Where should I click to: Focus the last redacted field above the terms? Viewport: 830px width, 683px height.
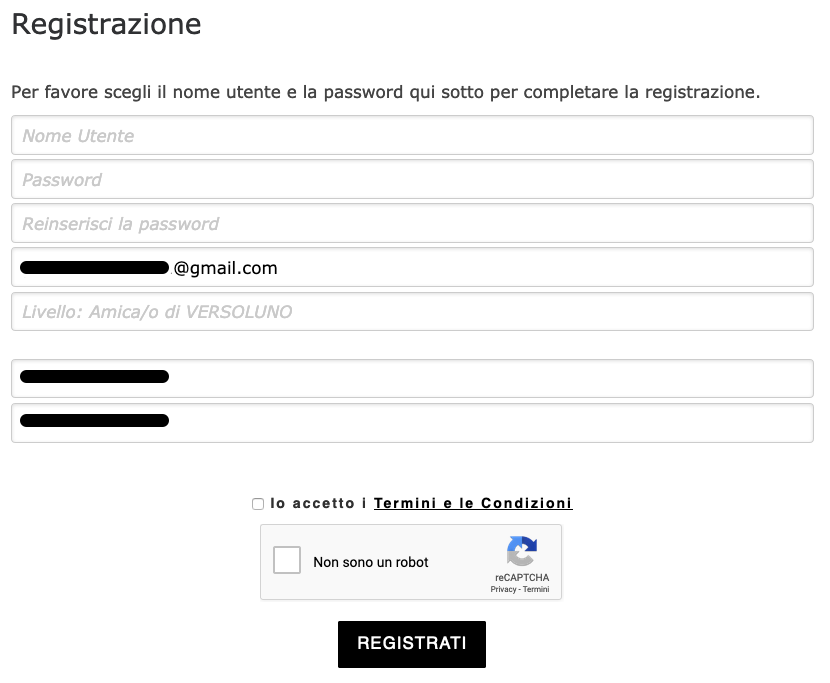coord(412,422)
